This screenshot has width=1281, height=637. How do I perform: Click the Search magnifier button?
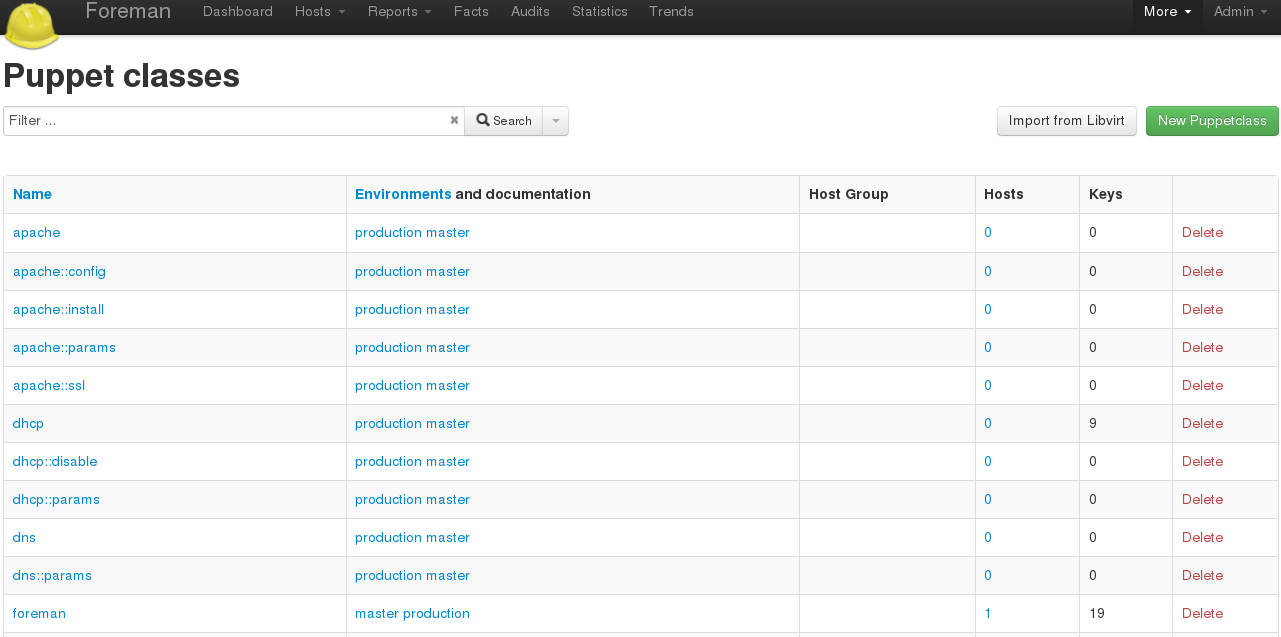point(504,121)
